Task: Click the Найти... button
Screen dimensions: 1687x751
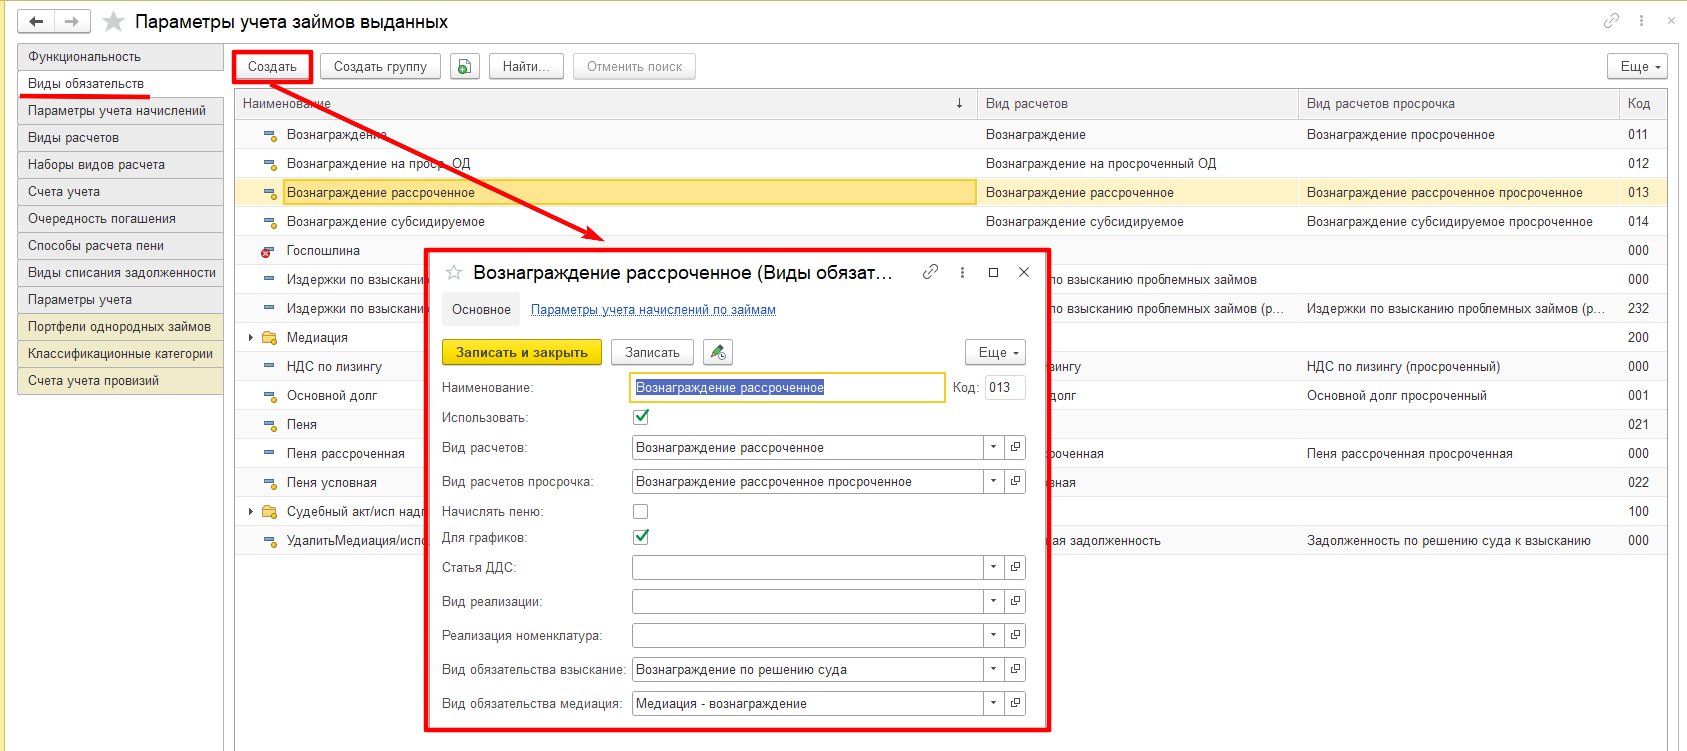Action: (526, 66)
